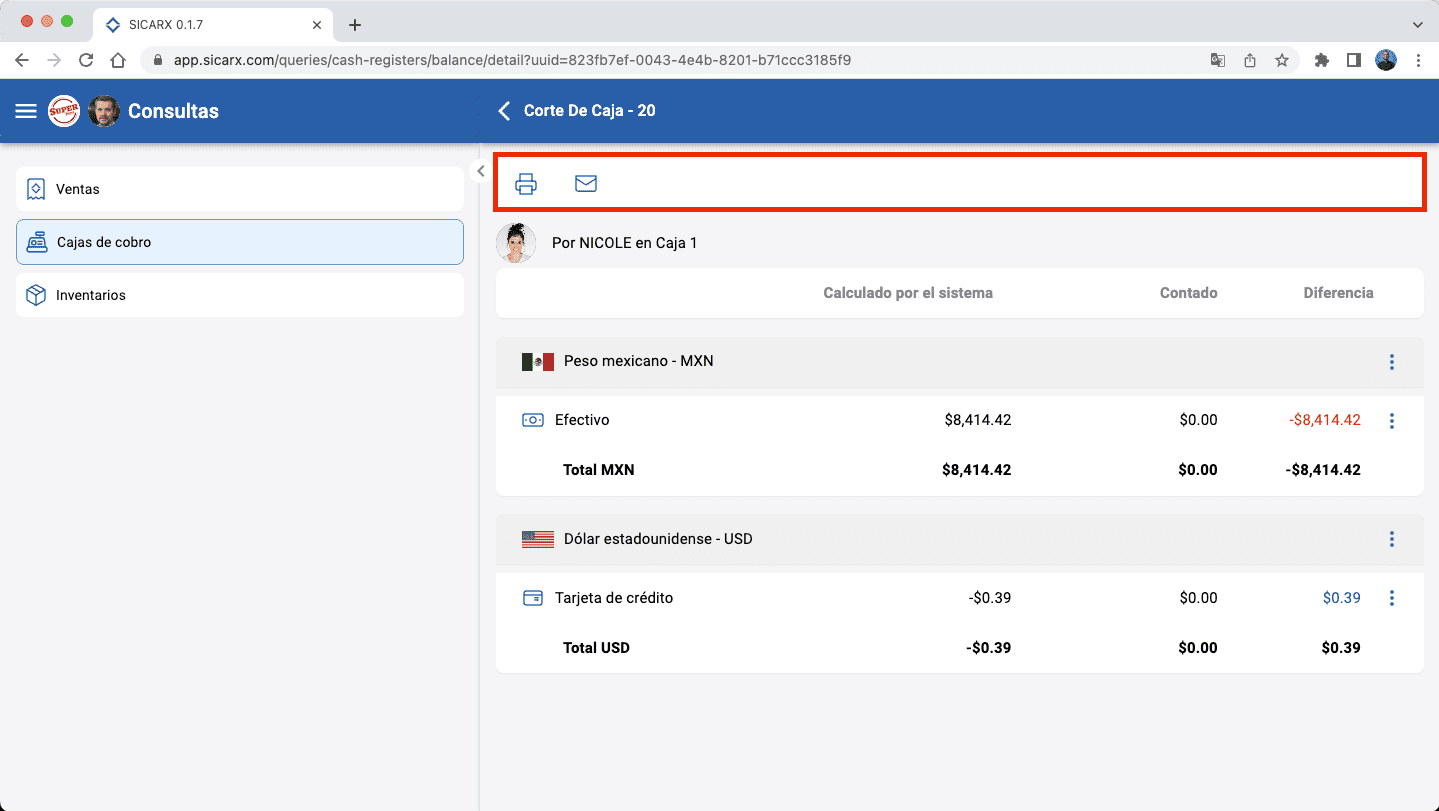
Task: Open options menu for Peso mexicano - MXN
Action: (1391, 362)
